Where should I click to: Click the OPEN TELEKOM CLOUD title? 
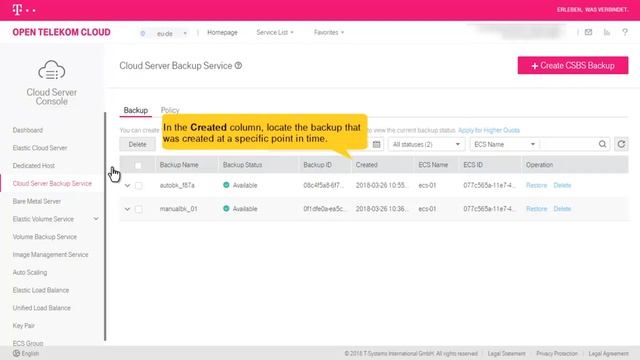pos(61,32)
